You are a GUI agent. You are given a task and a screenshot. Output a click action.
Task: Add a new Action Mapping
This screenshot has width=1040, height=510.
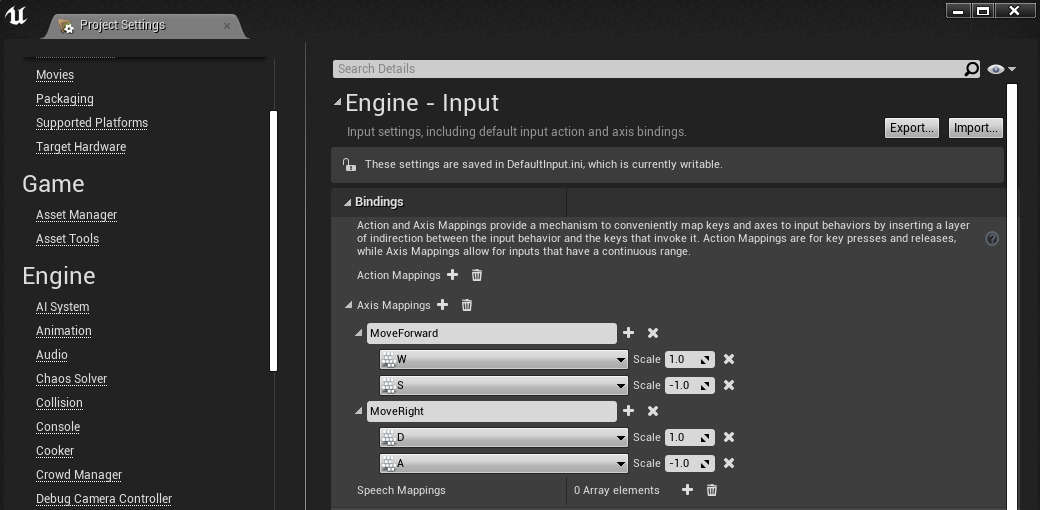tap(452, 275)
